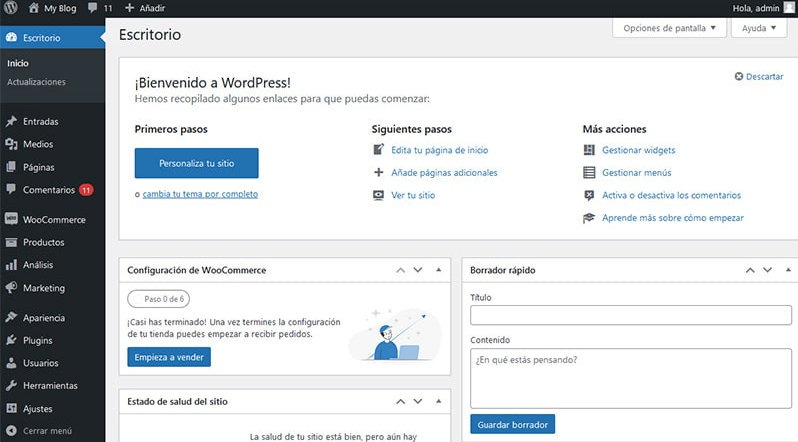Click the Medios media icon
This screenshot has height=442, width=798.
click(x=11, y=144)
